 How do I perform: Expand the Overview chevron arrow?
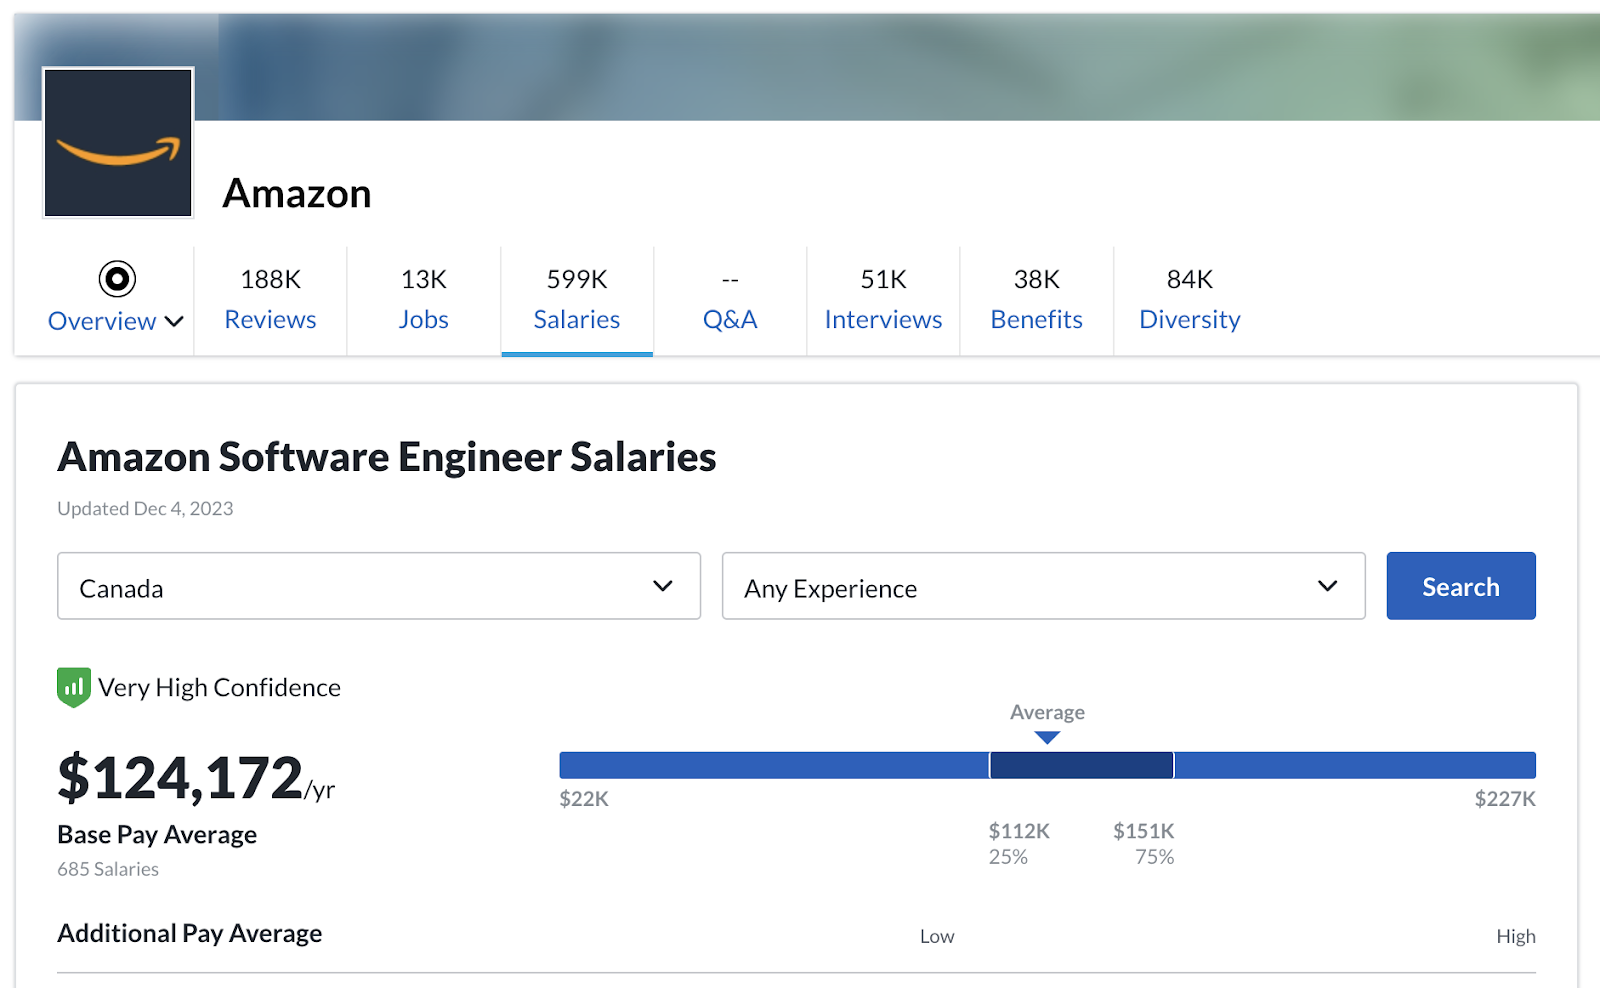coord(174,321)
